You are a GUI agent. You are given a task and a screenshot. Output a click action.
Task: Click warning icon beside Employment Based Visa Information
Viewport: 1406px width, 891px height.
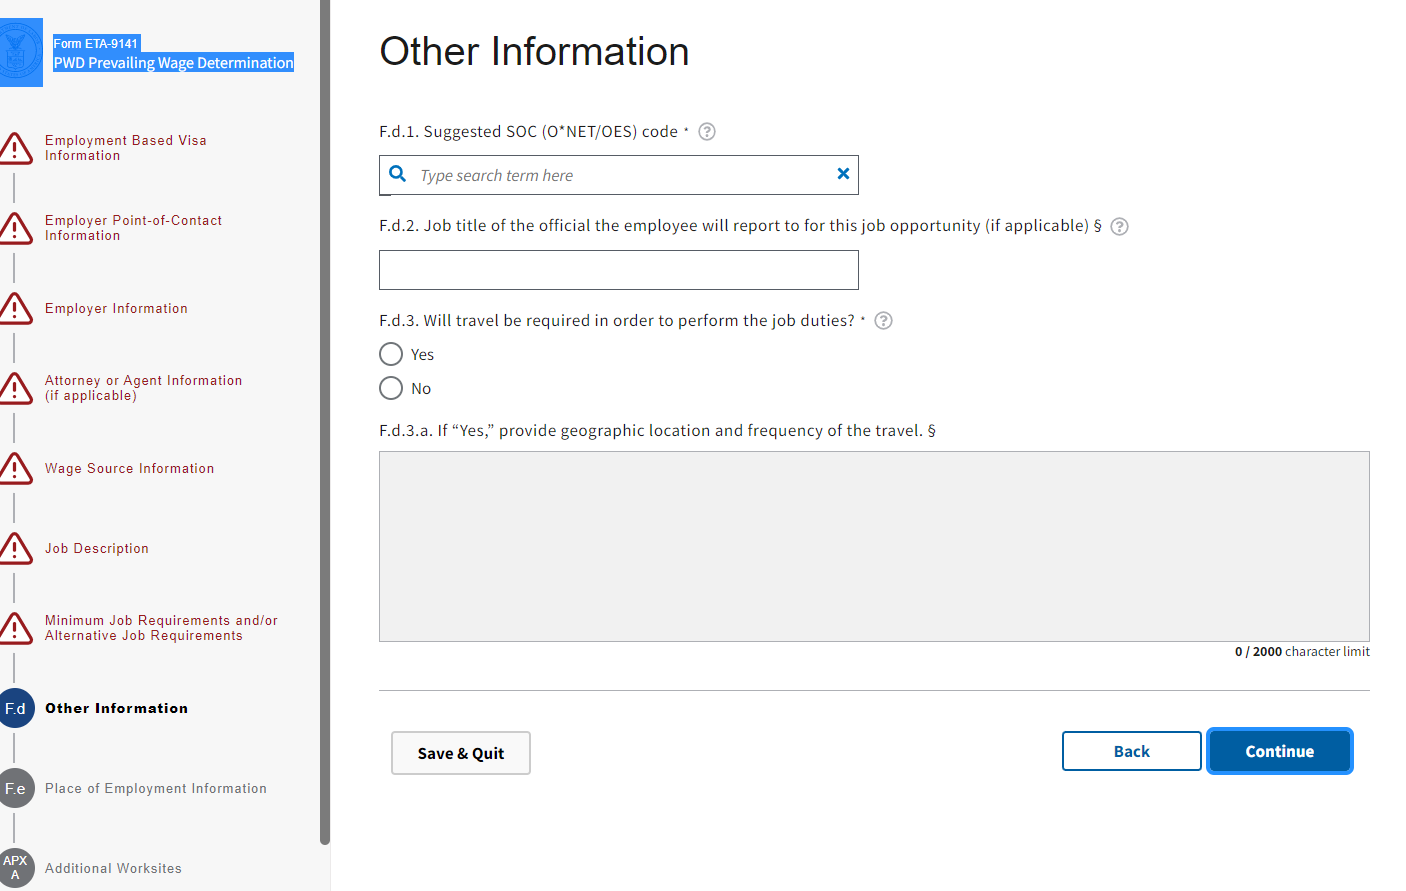[16, 148]
